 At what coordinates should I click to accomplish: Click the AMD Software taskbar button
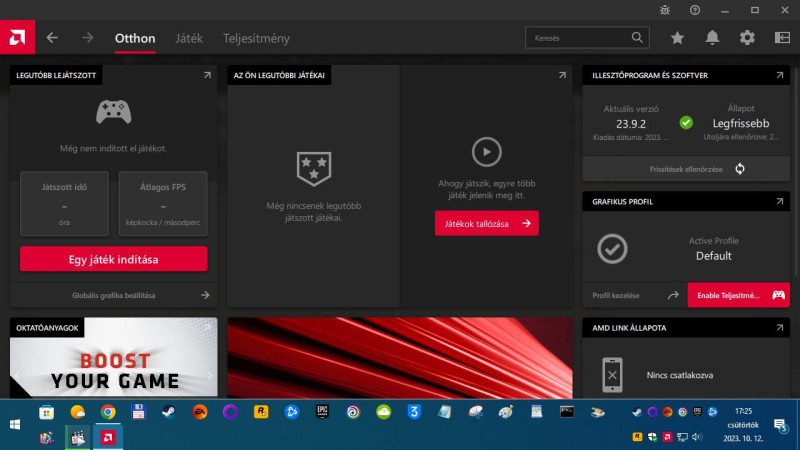tap(108, 437)
